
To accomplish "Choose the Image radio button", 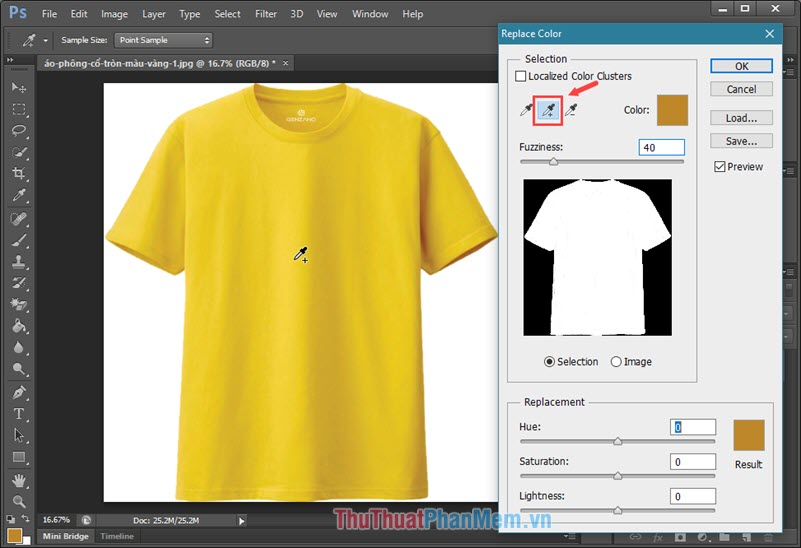I will 616,362.
